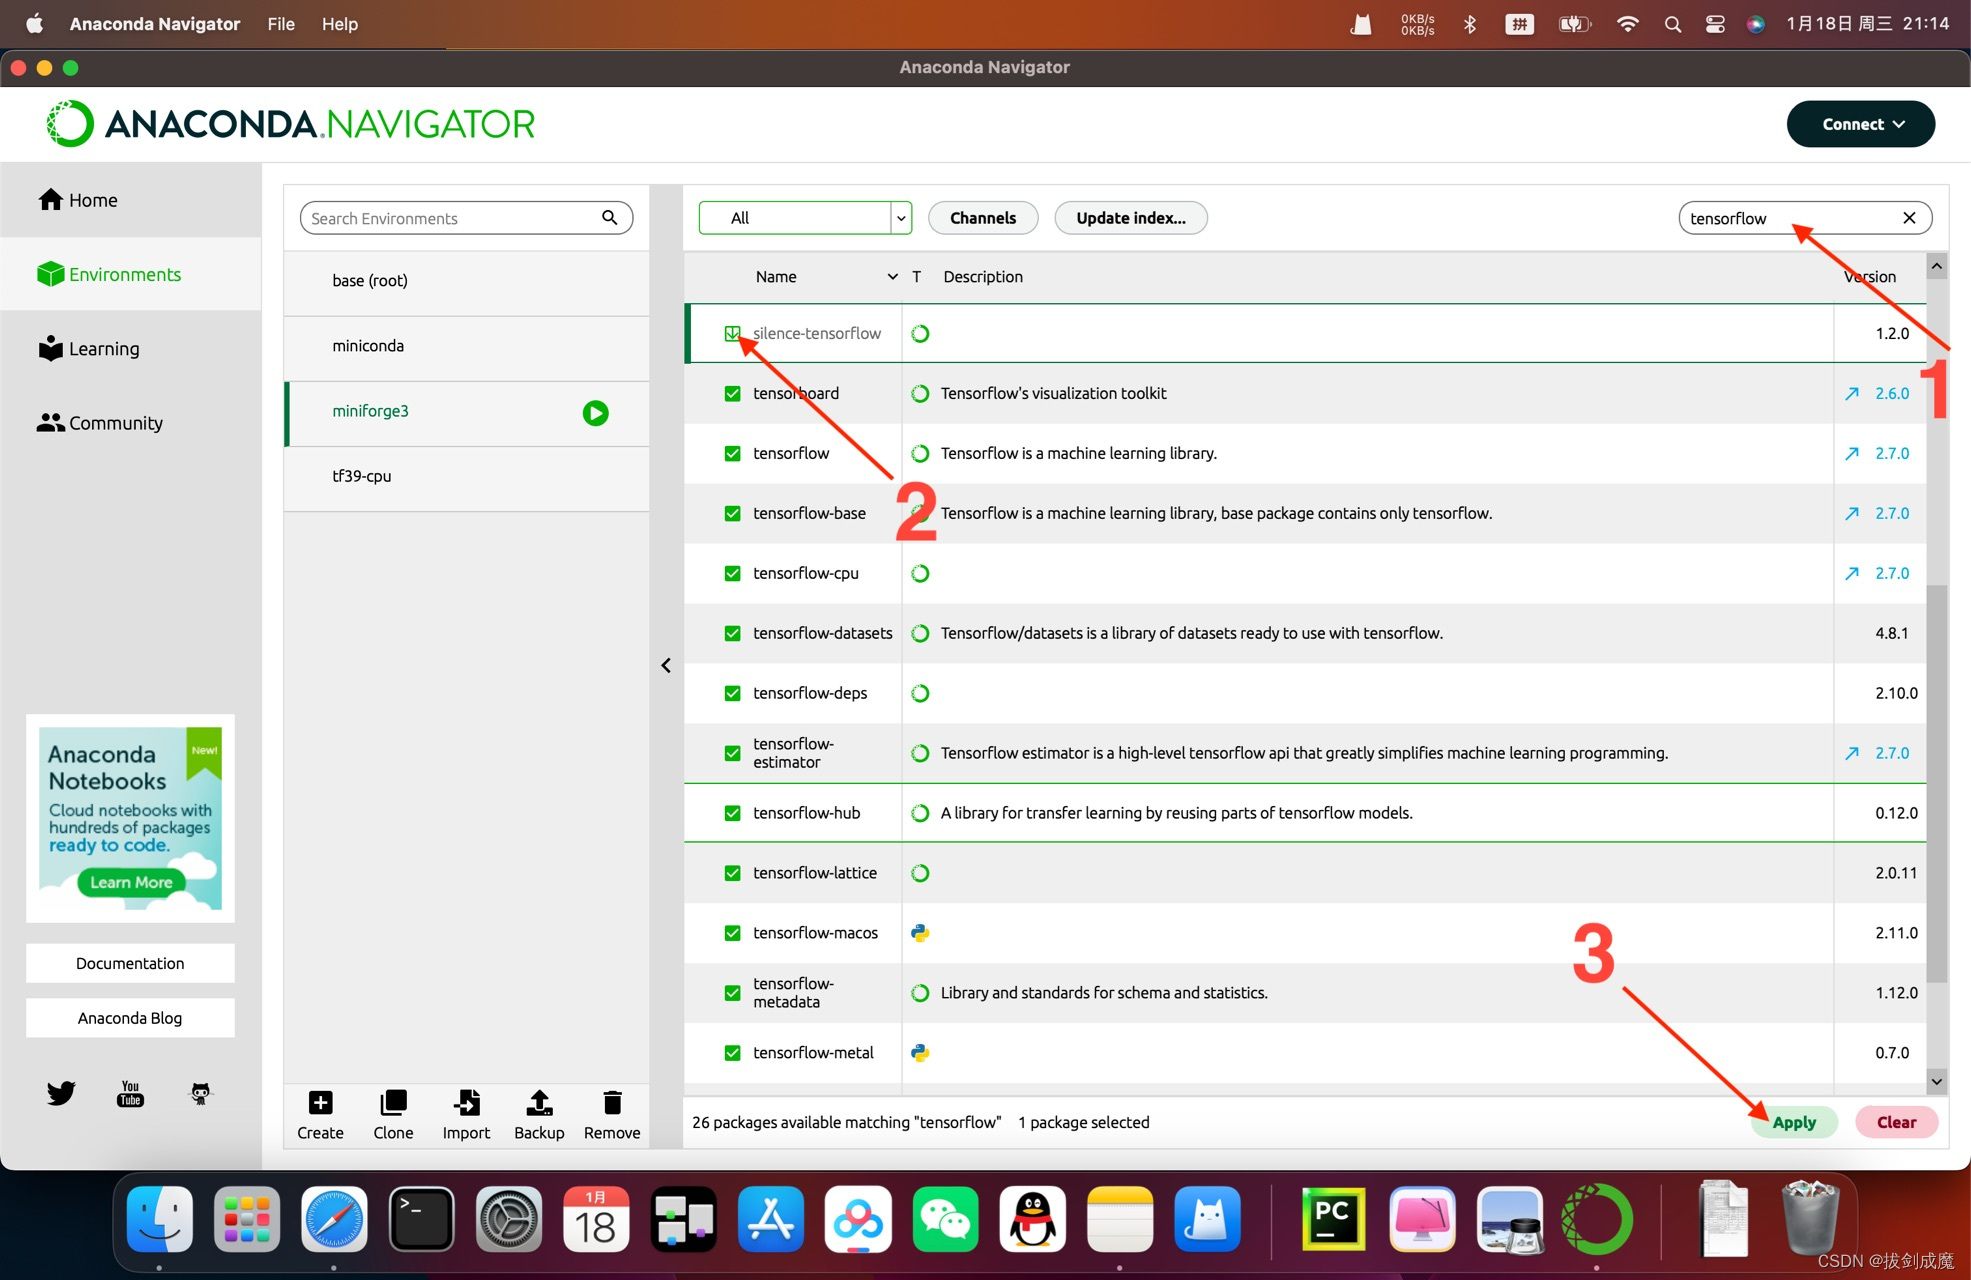Open PyCharm from the dock
Image resolution: width=1971 pixels, height=1280 pixels.
tap(1334, 1219)
